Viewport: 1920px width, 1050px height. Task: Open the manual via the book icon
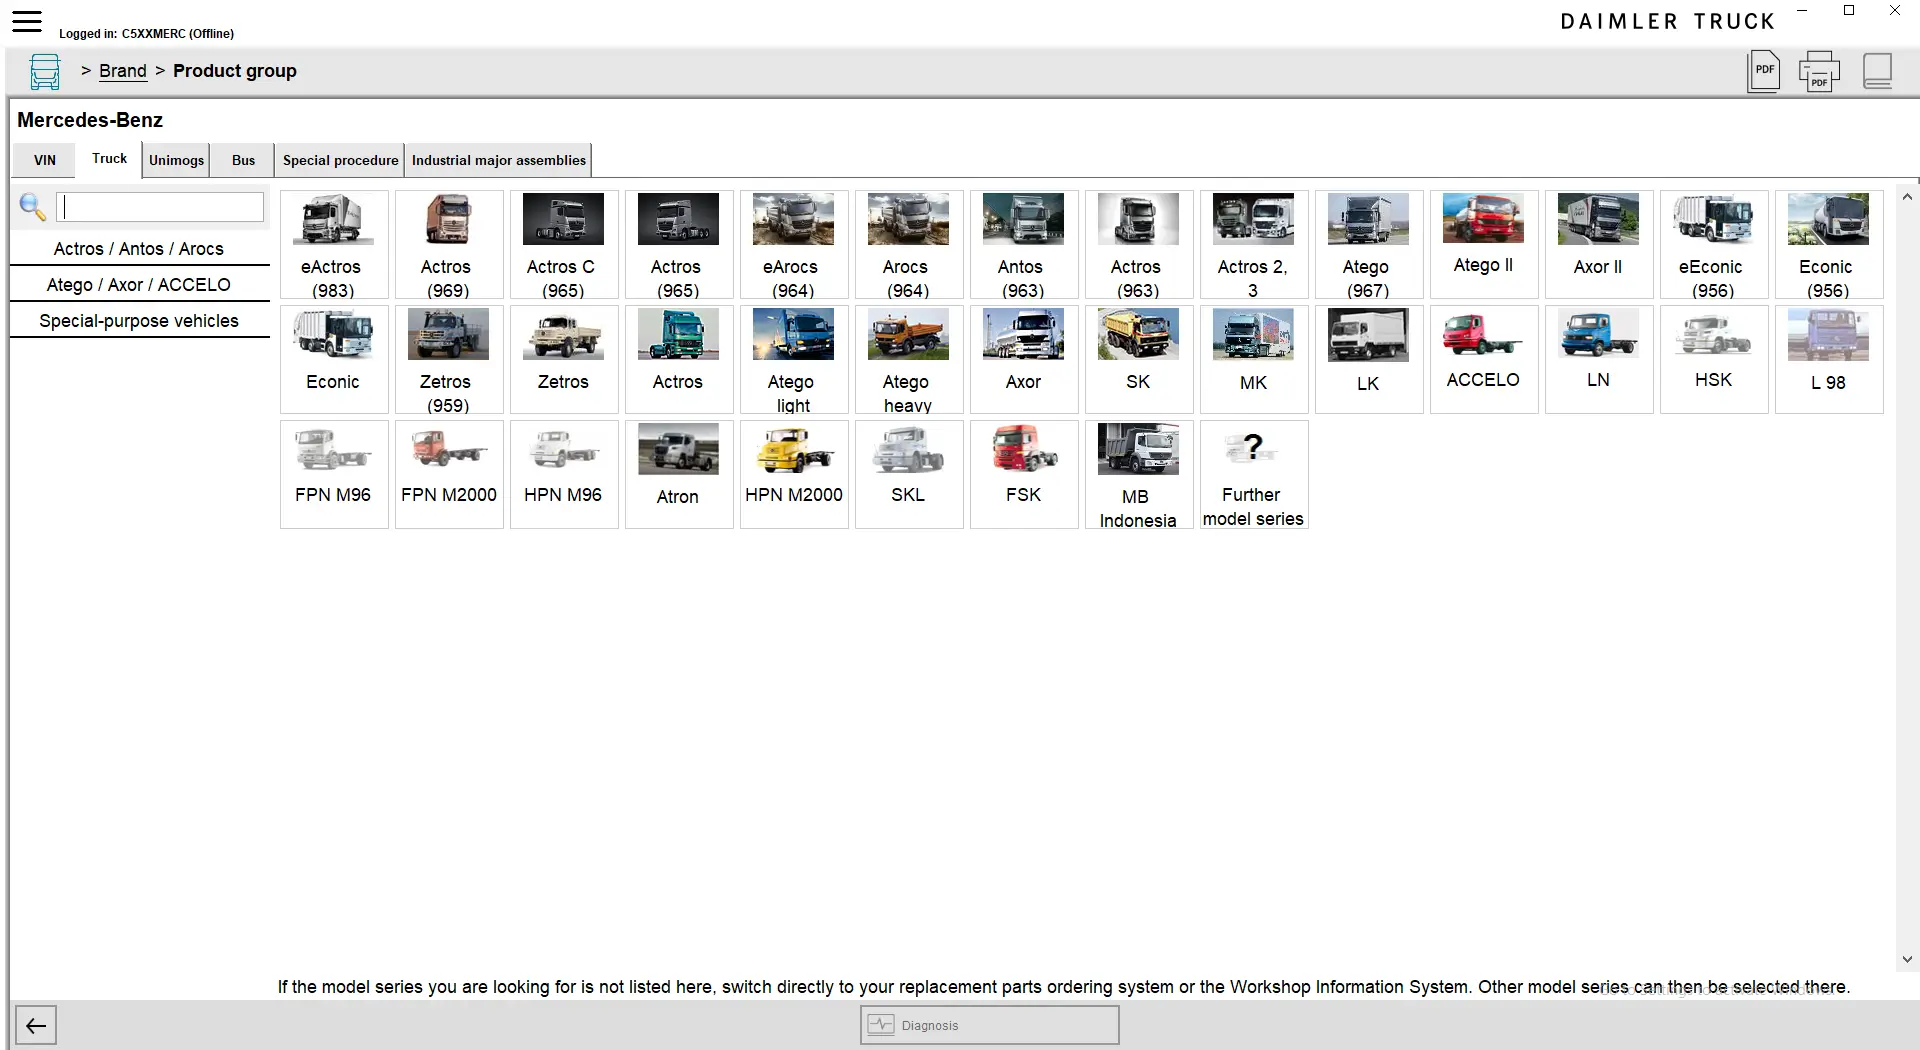(x=1877, y=70)
